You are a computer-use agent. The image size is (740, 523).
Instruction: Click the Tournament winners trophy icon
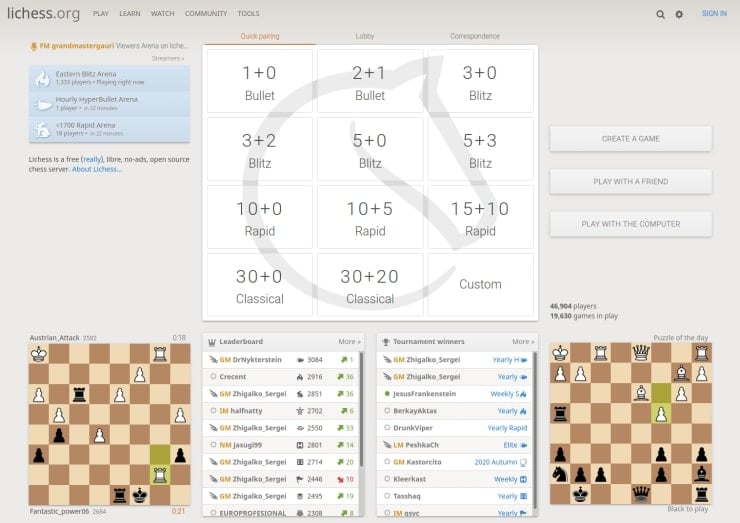click(x=386, y=341)
